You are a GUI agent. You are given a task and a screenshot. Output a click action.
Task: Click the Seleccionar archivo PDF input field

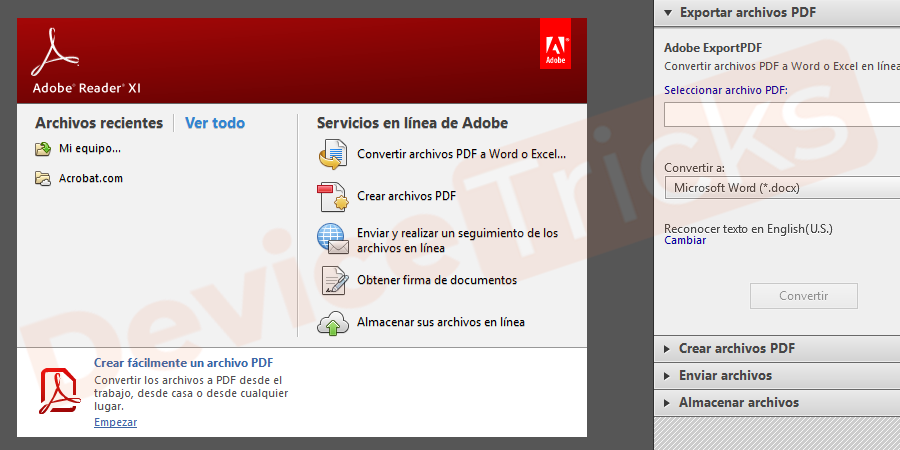click(782, 115)
